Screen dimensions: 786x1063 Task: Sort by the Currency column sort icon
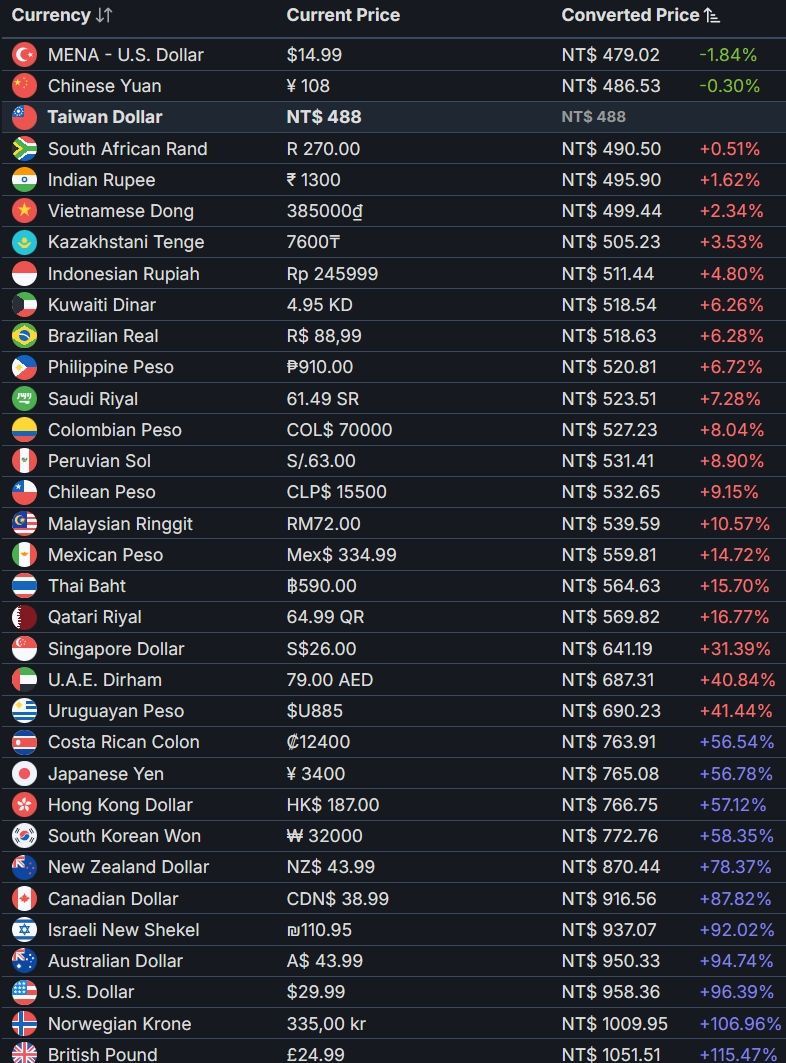point(104,15)
